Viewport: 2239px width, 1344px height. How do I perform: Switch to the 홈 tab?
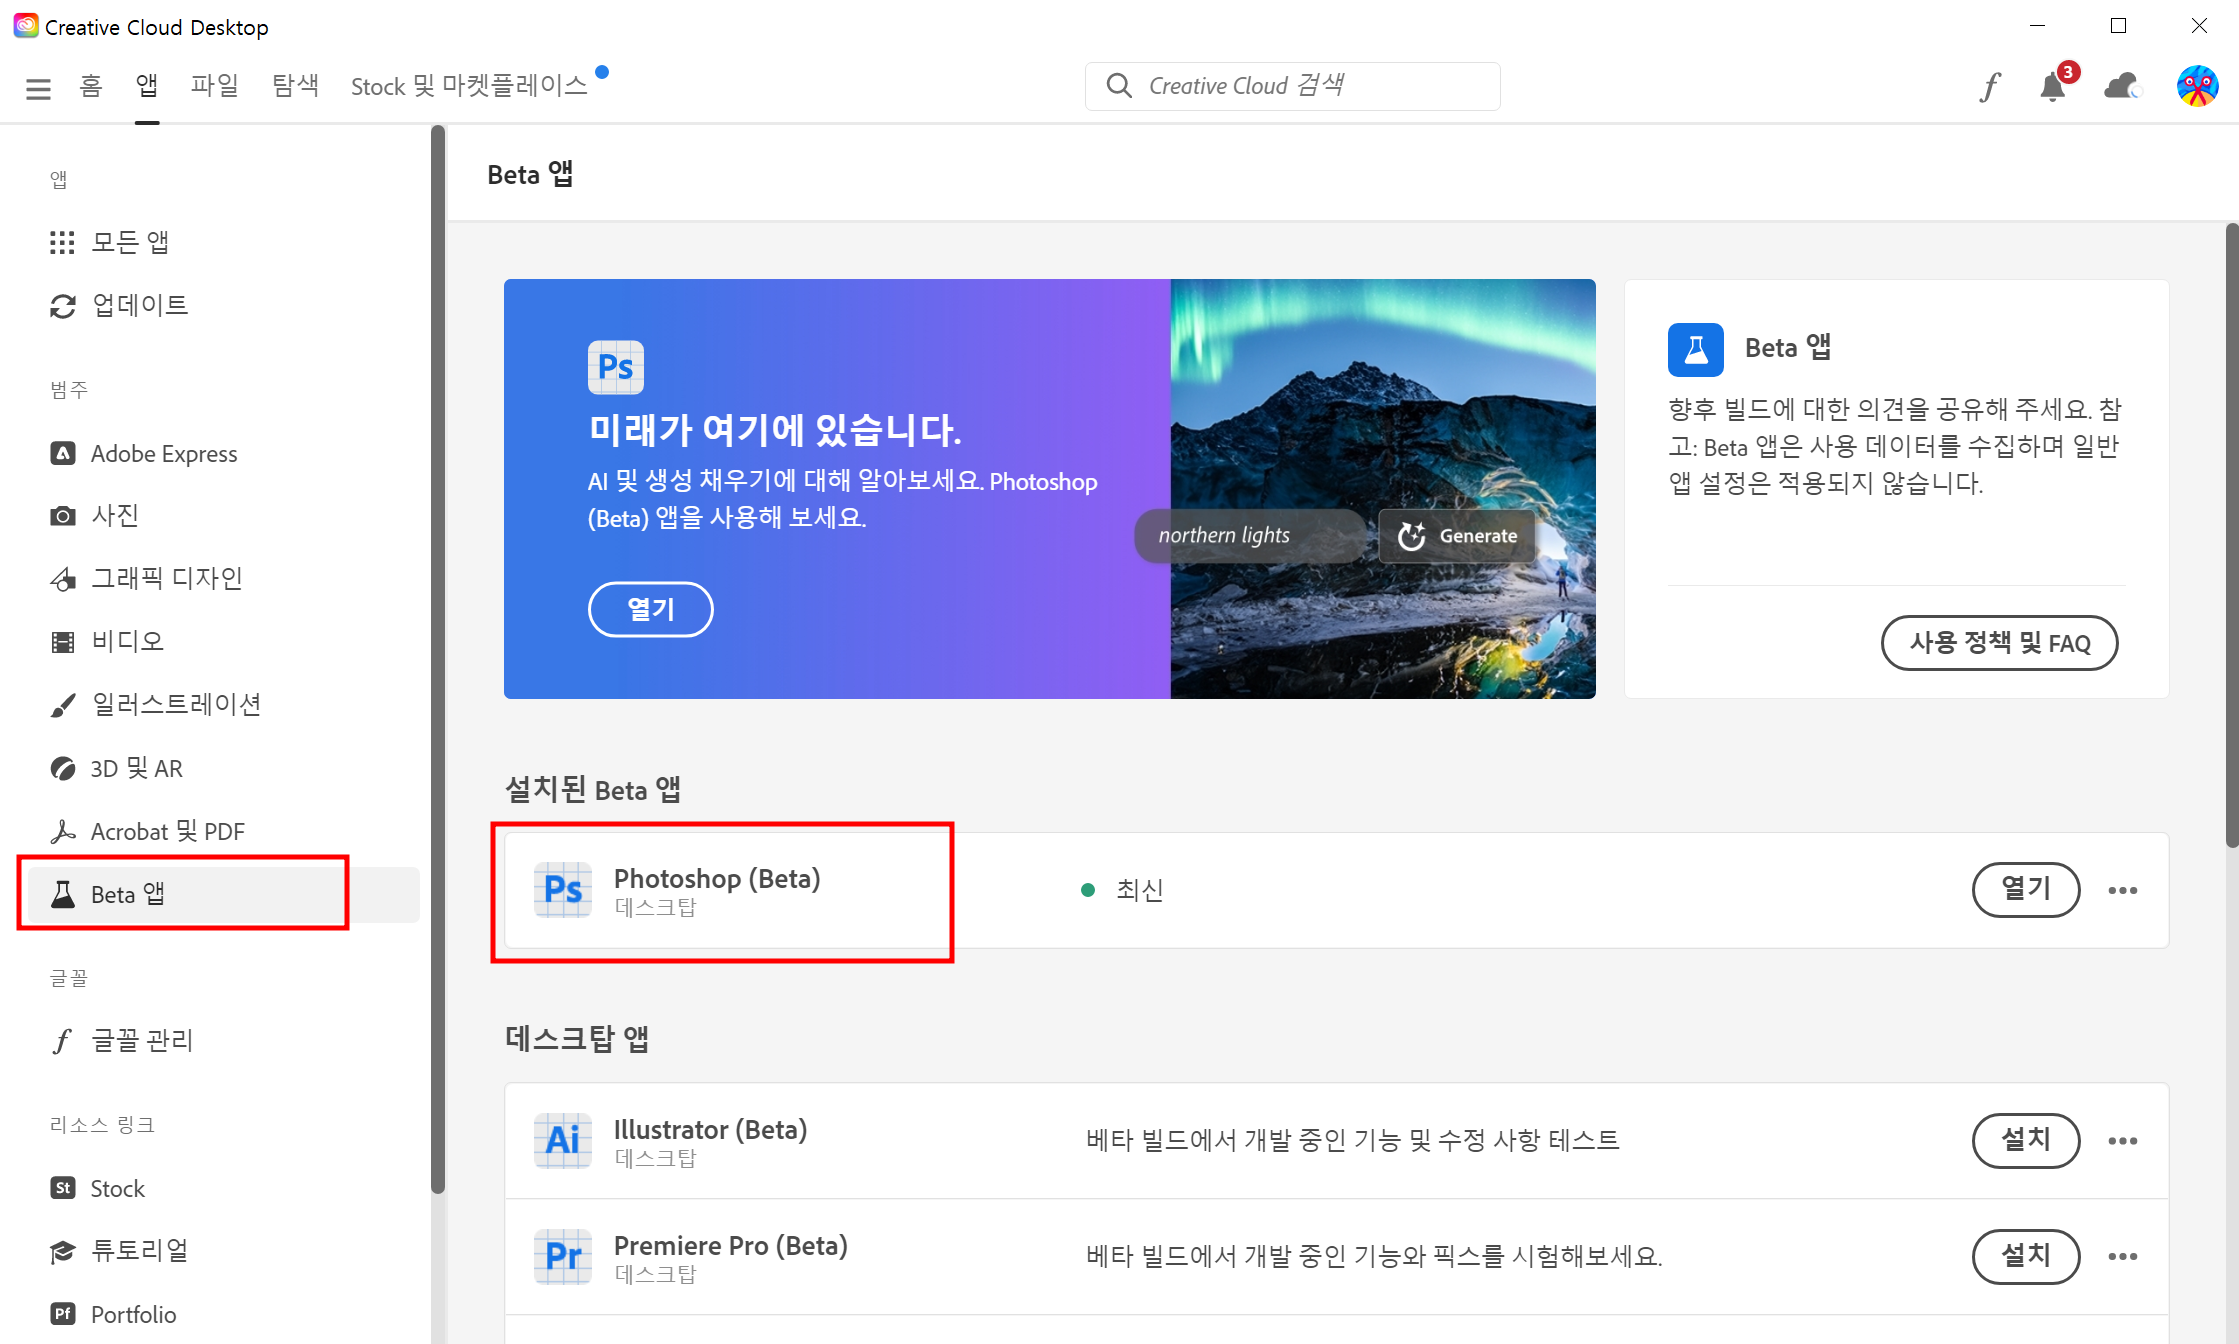tap(91, 86)
